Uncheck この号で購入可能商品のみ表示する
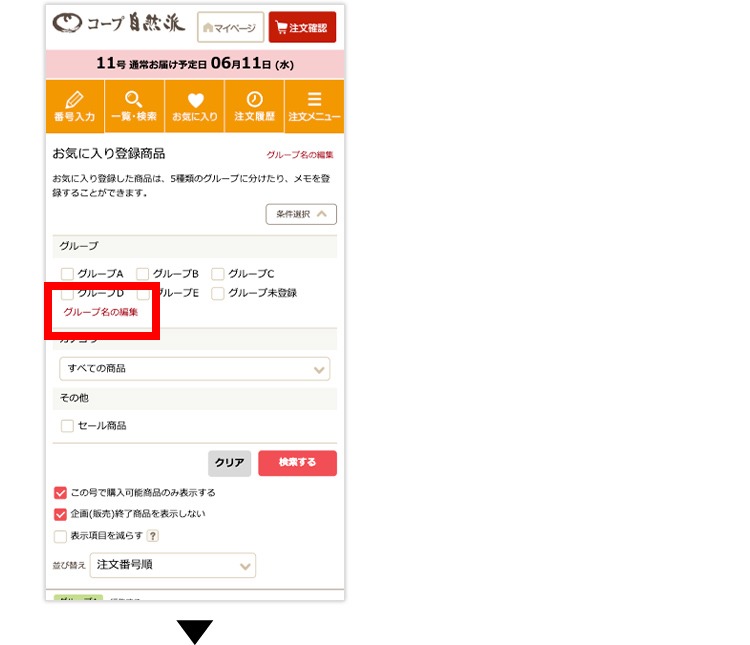 [60, 493]
